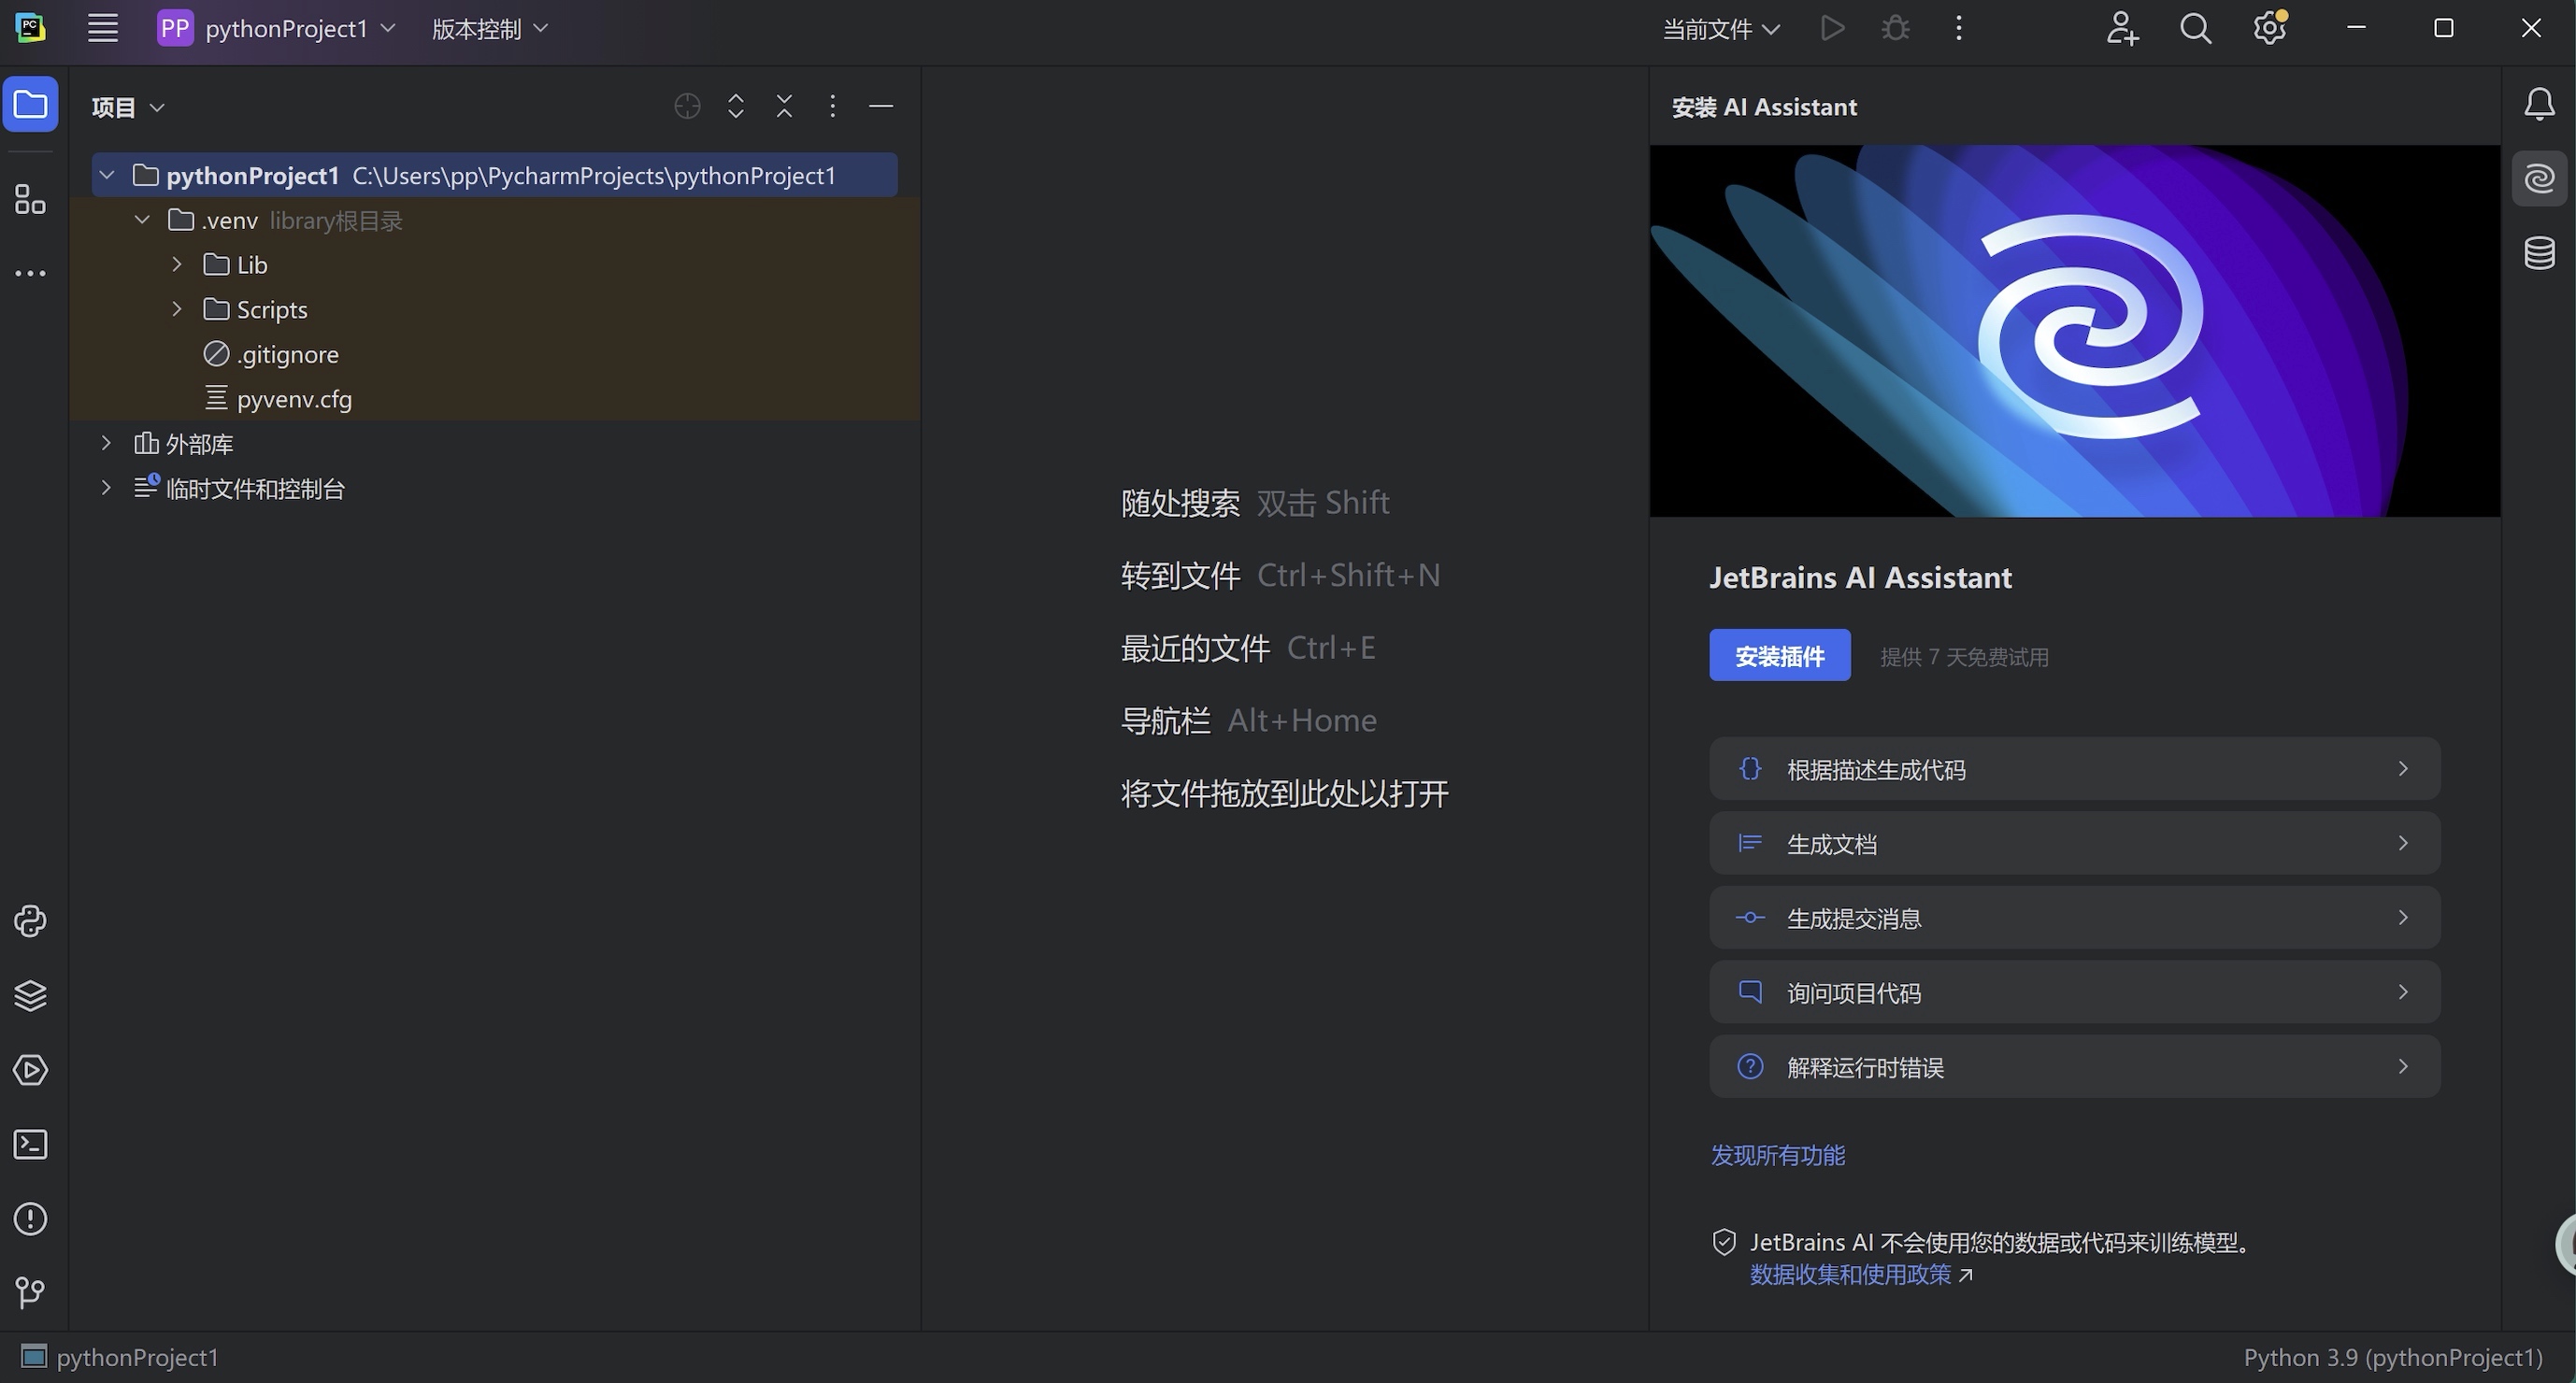Open the Run tool window
2576x1383 pixels.
29,1069
